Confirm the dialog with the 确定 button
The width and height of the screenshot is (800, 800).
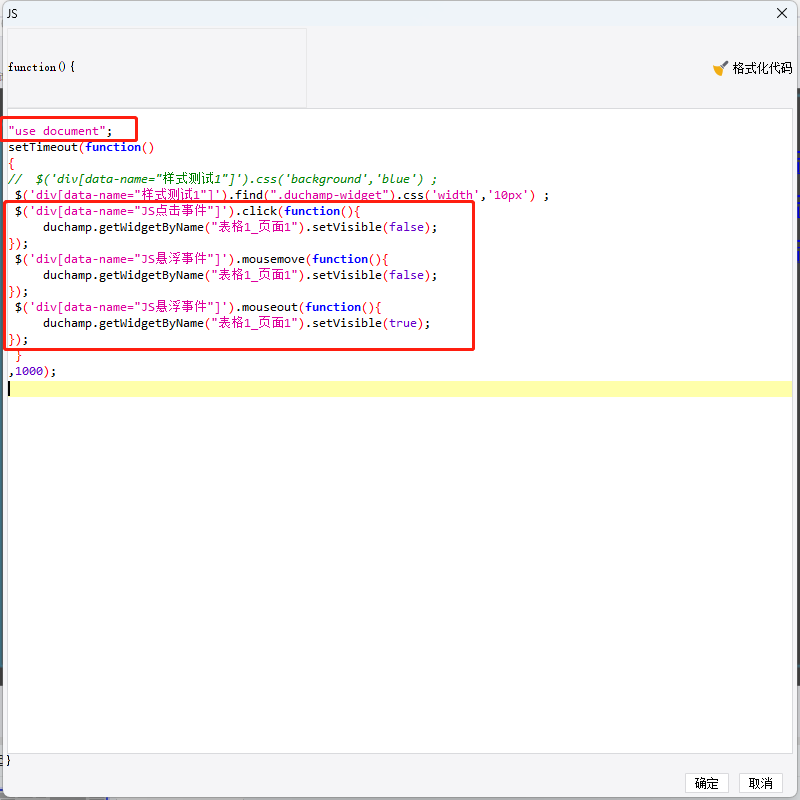706,783
